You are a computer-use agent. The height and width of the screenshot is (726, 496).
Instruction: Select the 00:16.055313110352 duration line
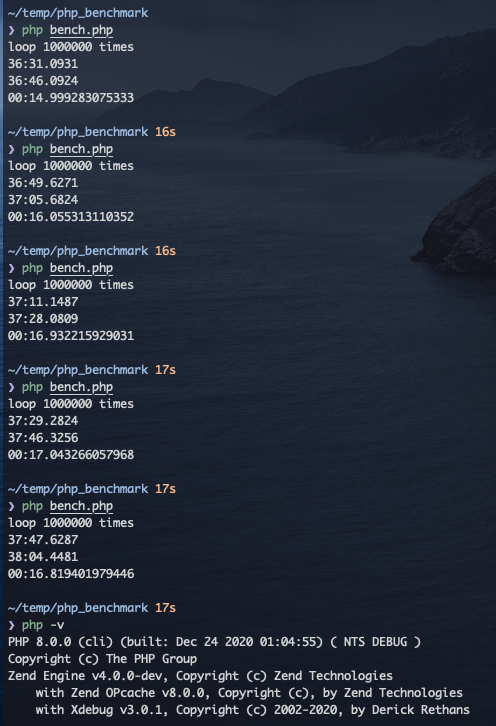[x=71, y=217]
